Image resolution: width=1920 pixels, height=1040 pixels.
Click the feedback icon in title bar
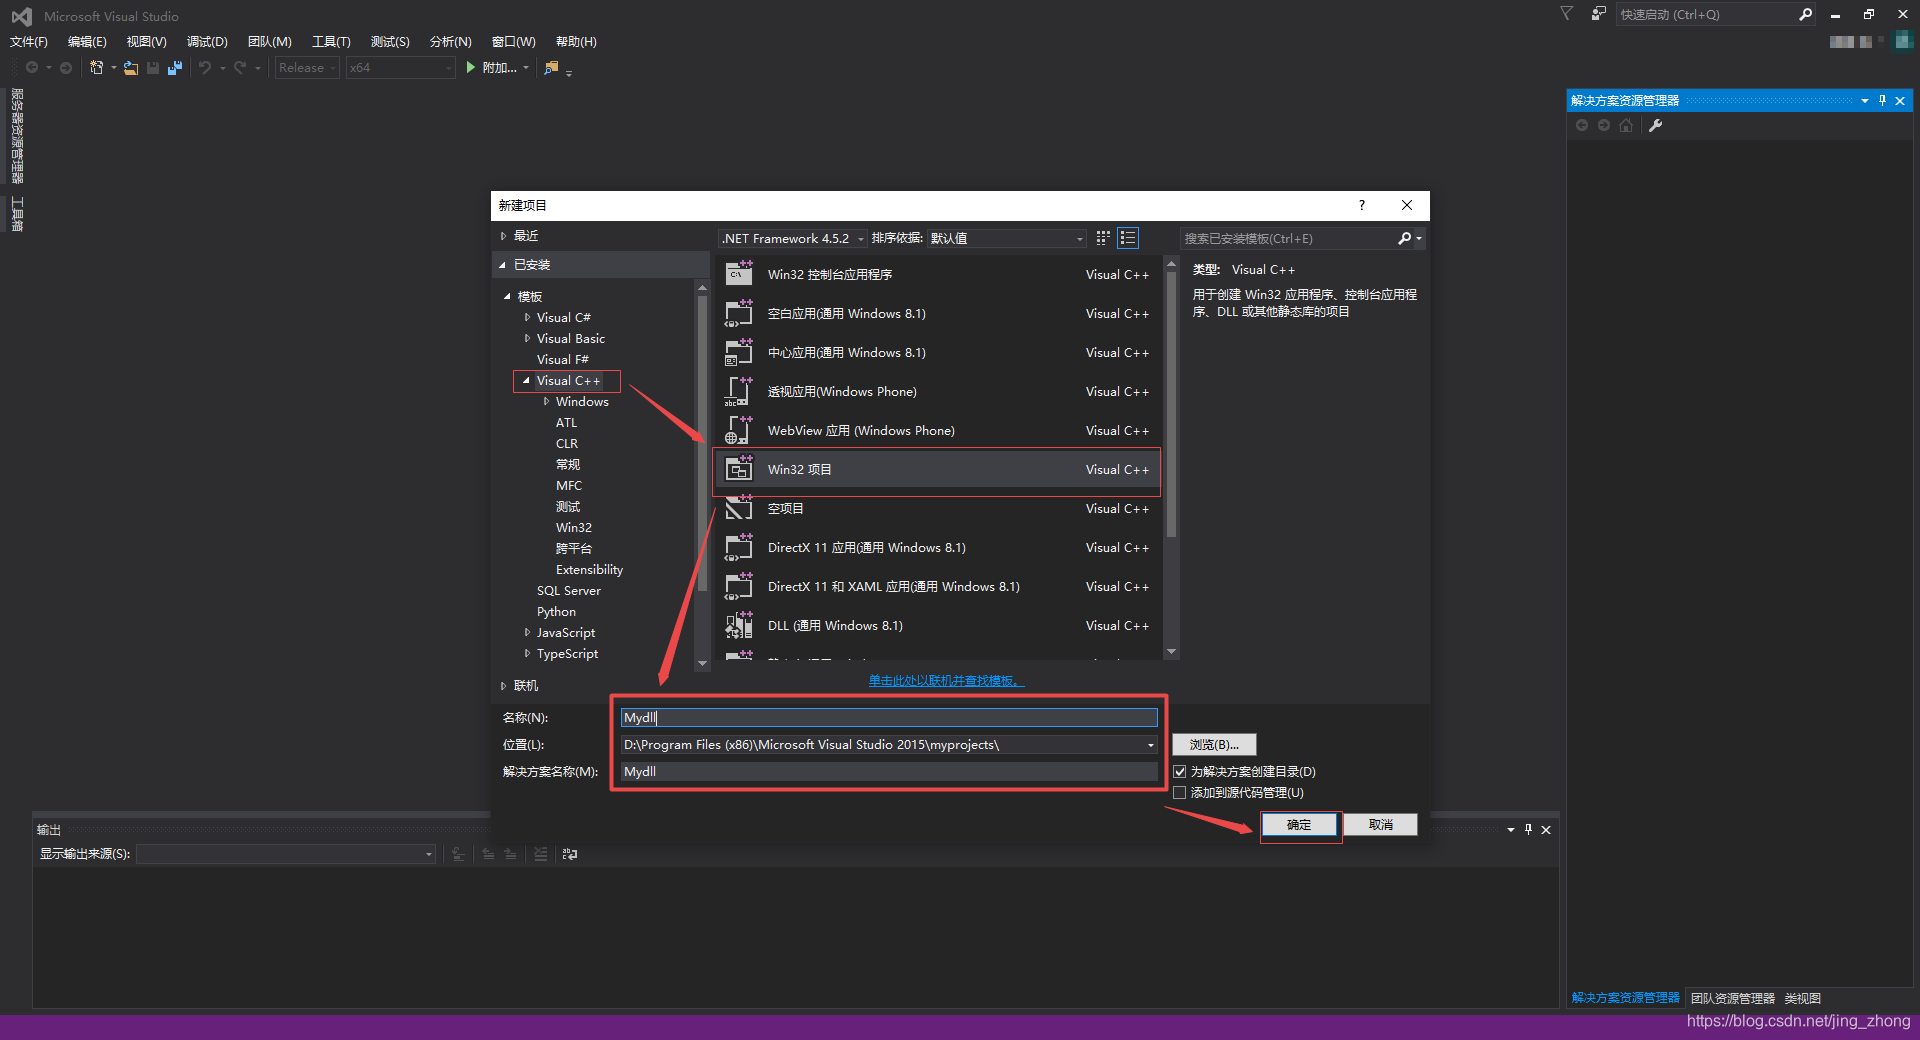[x=1598, y=14]
